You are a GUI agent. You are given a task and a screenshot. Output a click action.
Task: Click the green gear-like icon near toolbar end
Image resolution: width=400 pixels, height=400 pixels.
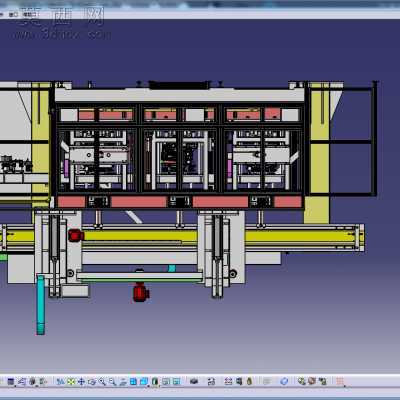(x=301, y=381)
